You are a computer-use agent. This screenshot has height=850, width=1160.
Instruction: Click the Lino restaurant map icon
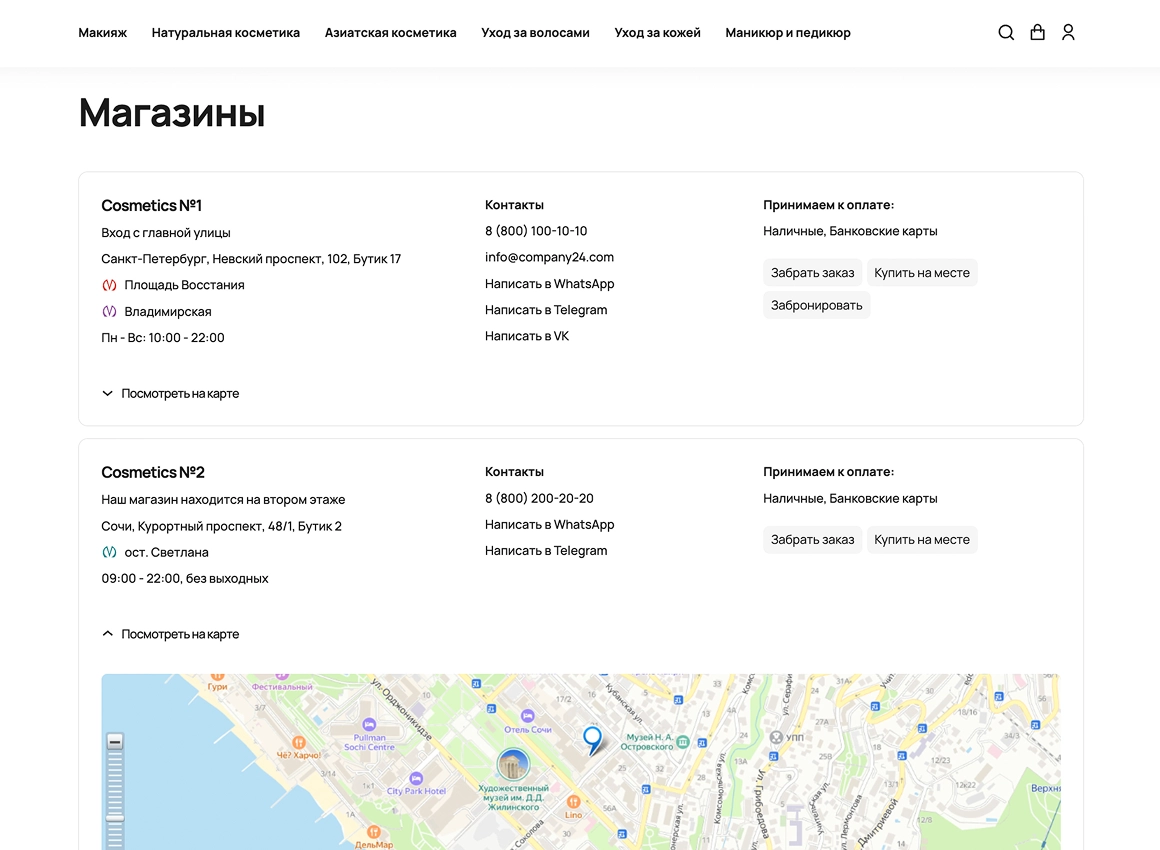573,801
